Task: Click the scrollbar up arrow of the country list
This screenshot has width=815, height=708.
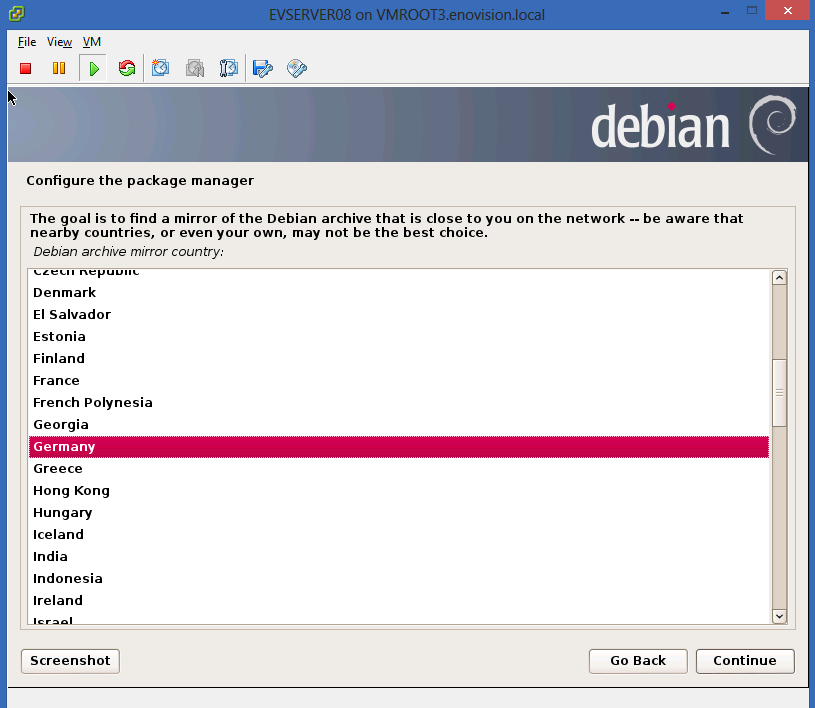Action: pyautogui.click(x=779, y=278)
